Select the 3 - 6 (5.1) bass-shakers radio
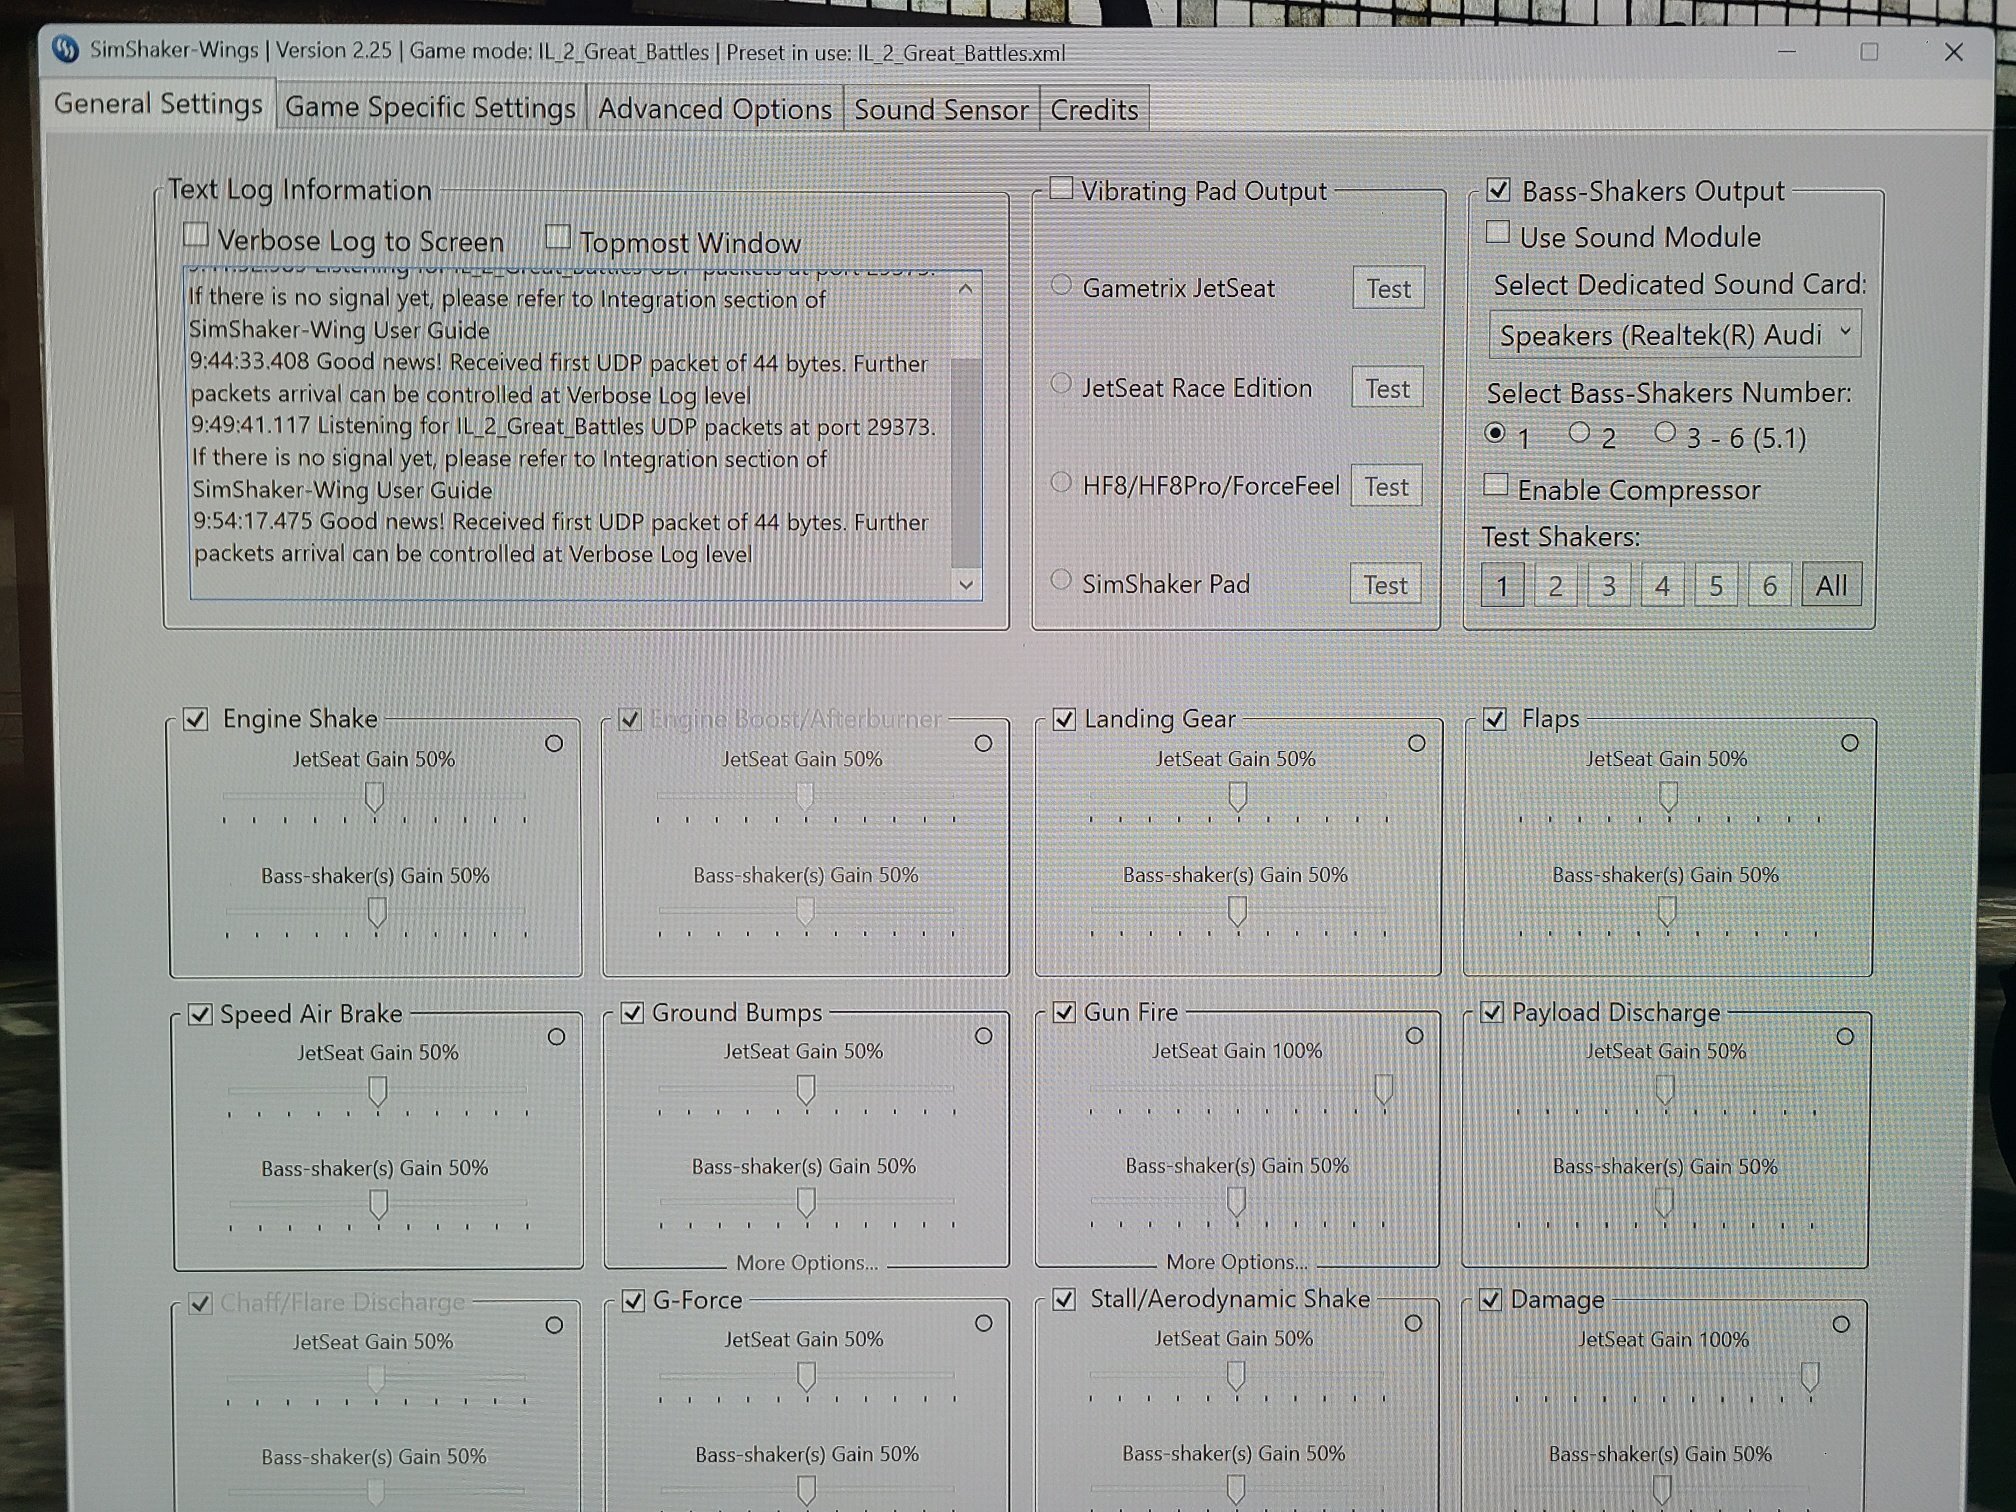 pos(1664,432)
